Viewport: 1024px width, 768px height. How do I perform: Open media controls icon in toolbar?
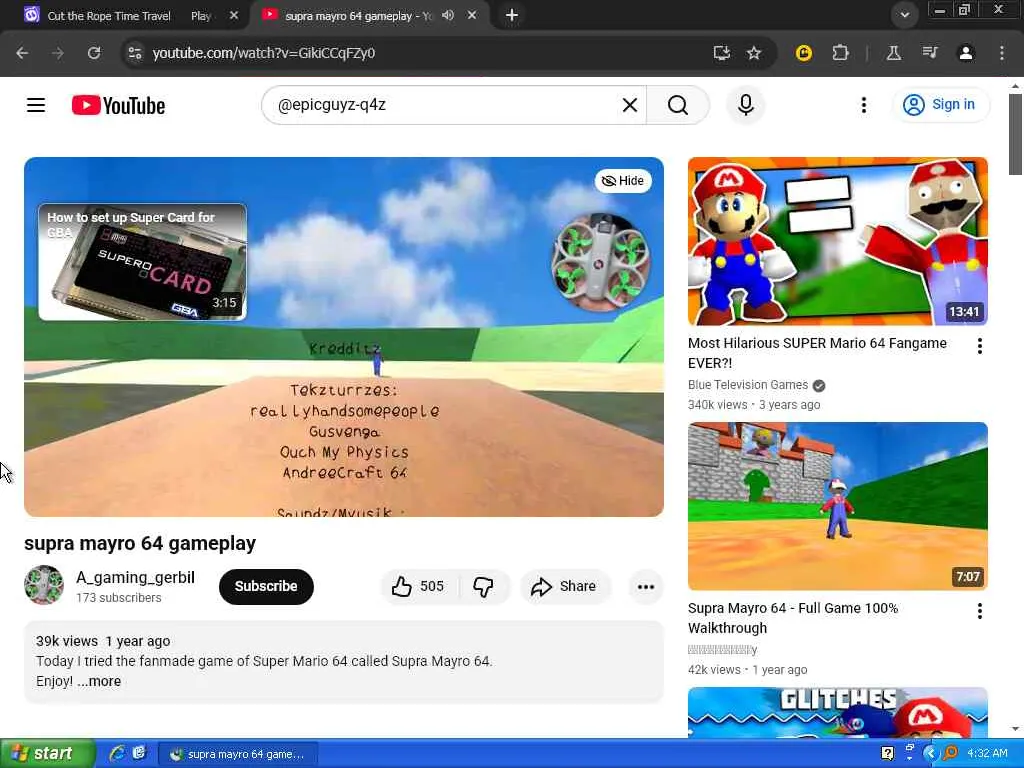930,53
